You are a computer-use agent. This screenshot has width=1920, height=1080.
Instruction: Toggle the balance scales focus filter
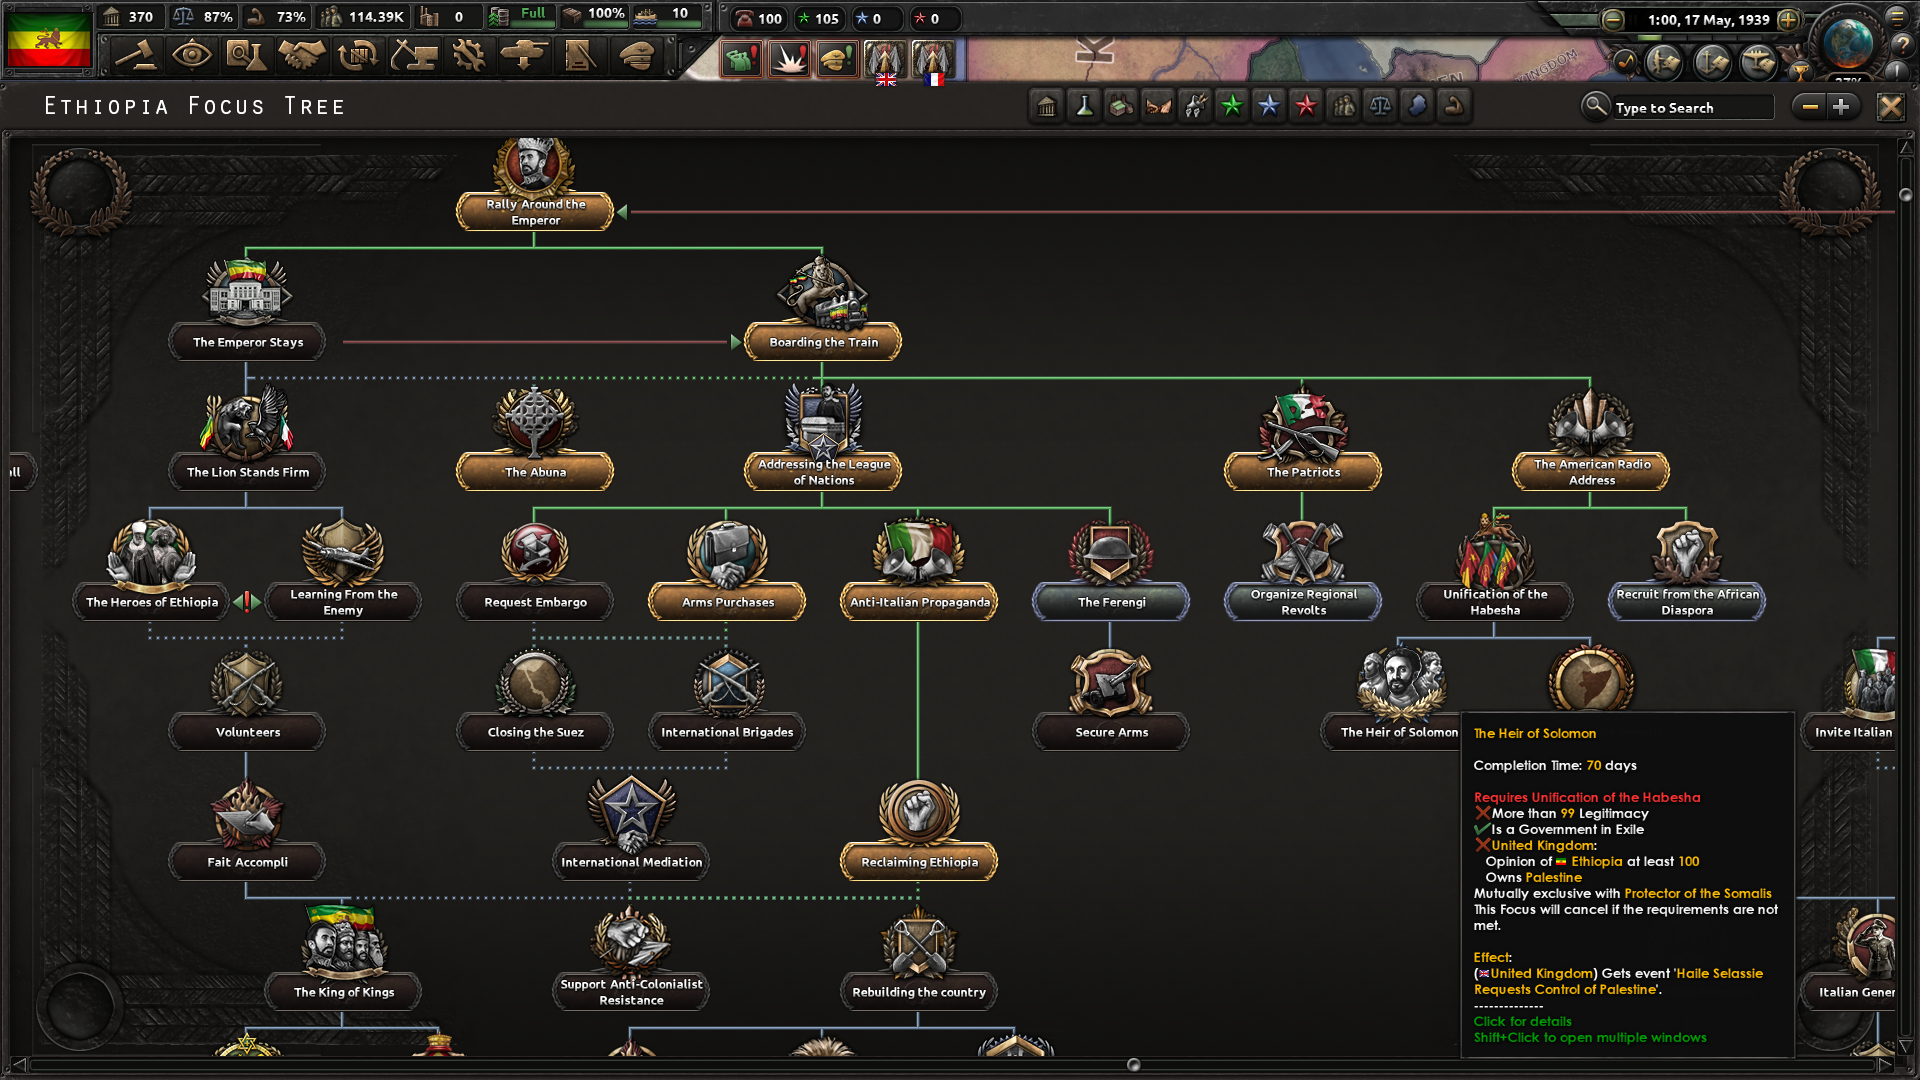pos(1380,106)
